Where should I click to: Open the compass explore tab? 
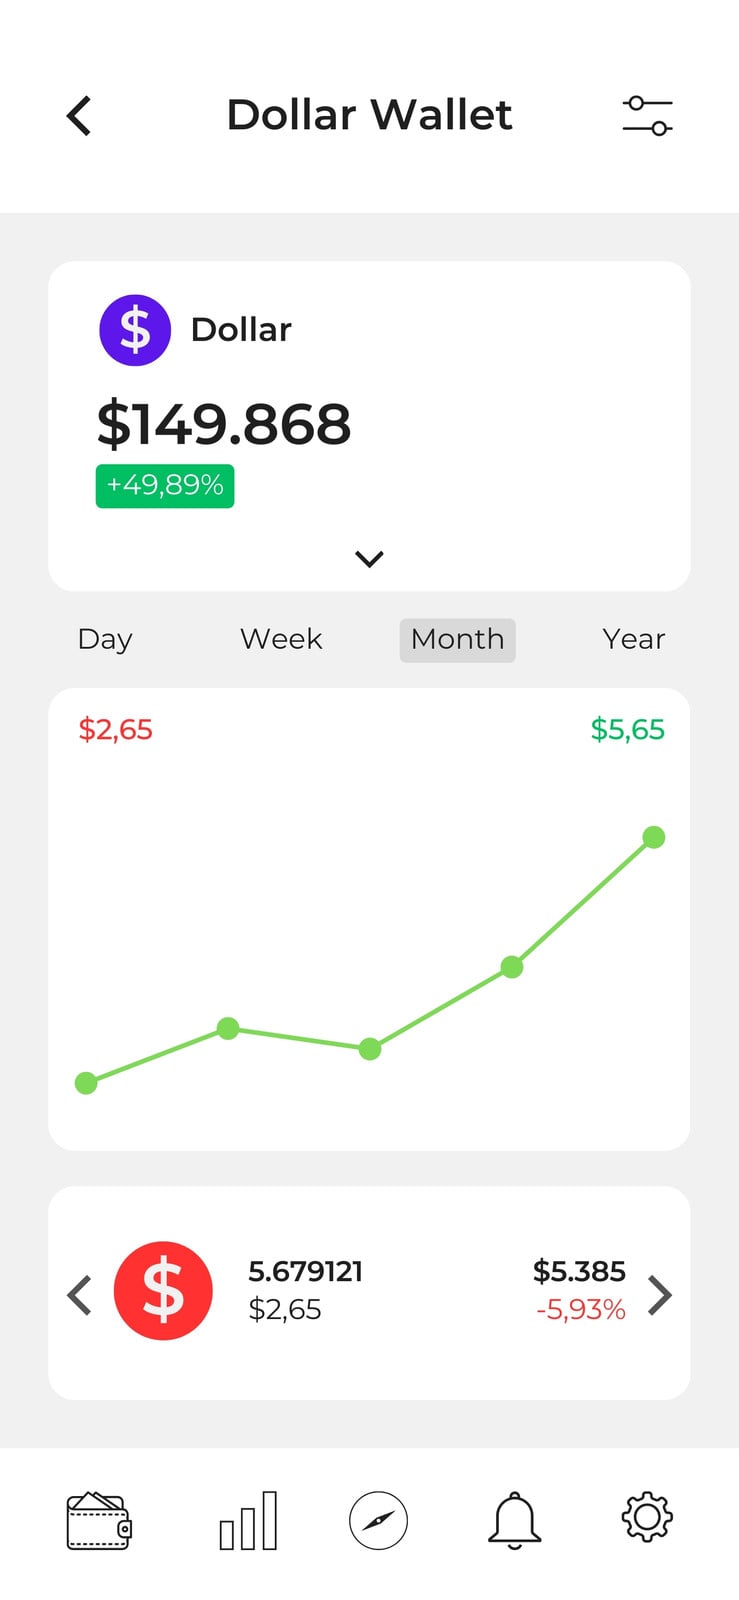[378, 1521]
